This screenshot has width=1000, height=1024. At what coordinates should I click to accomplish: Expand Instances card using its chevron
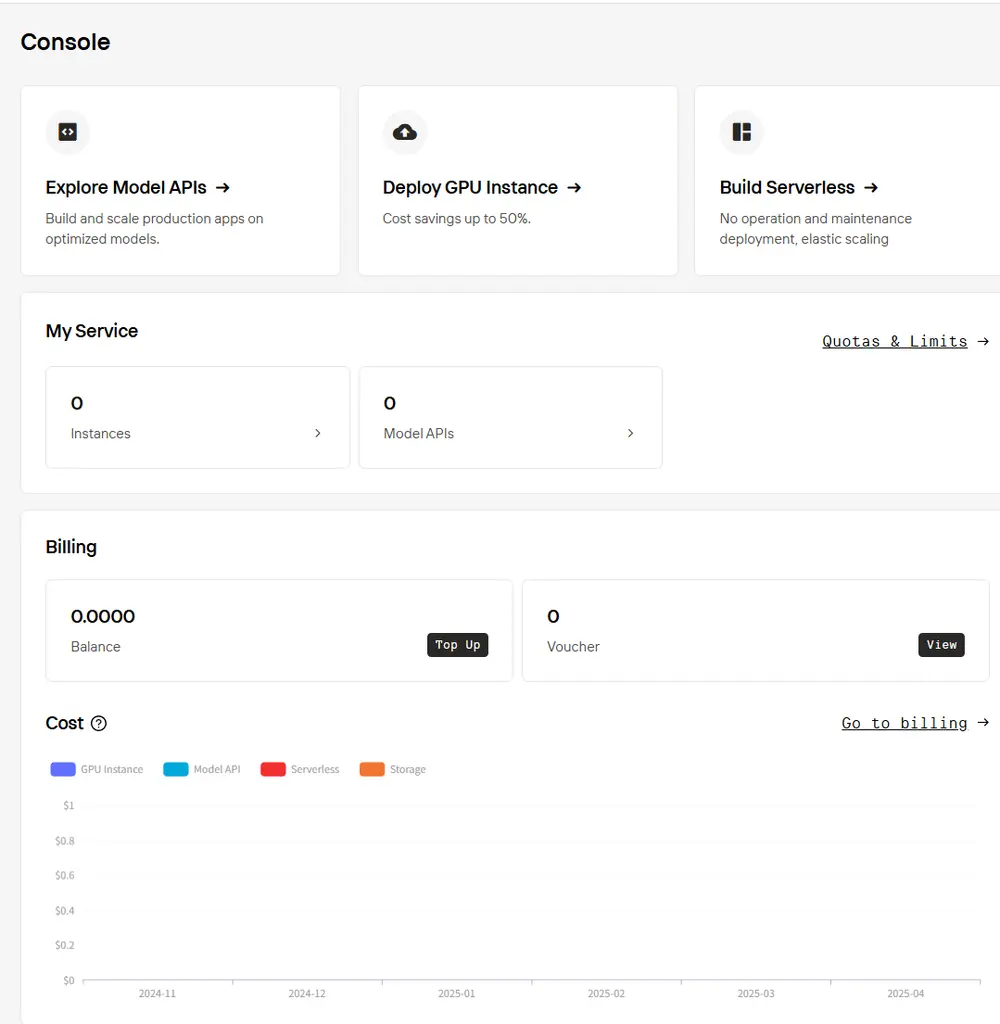(318, 434)
